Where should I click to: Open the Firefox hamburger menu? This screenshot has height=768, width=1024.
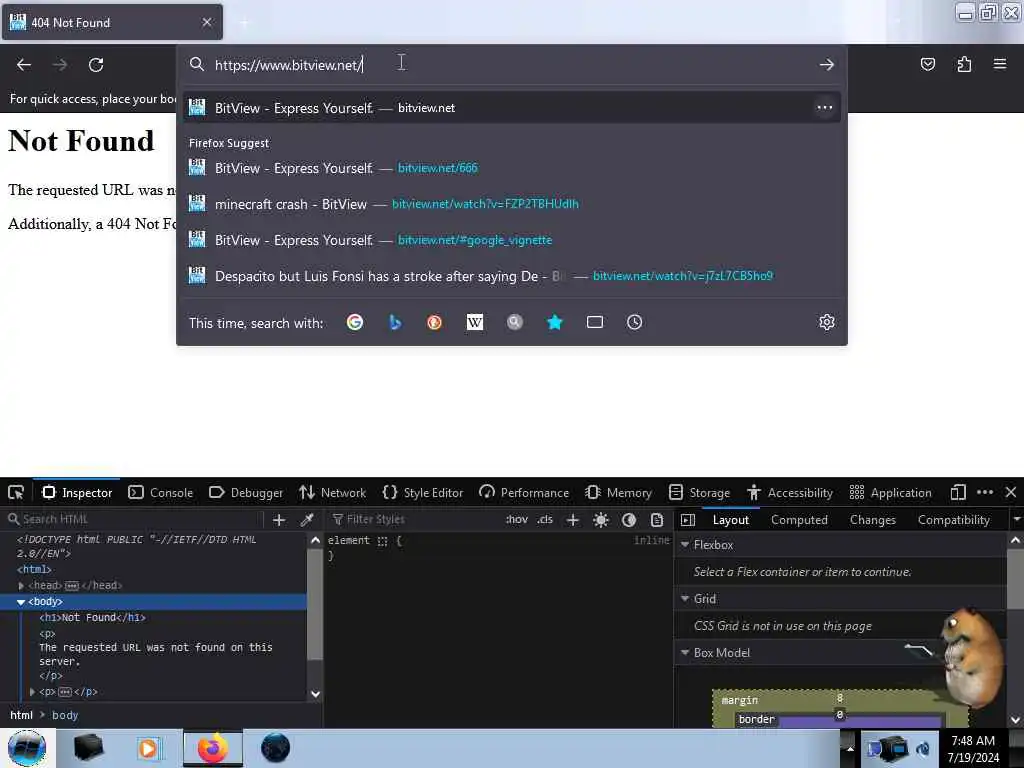[x=1000, y=64]
